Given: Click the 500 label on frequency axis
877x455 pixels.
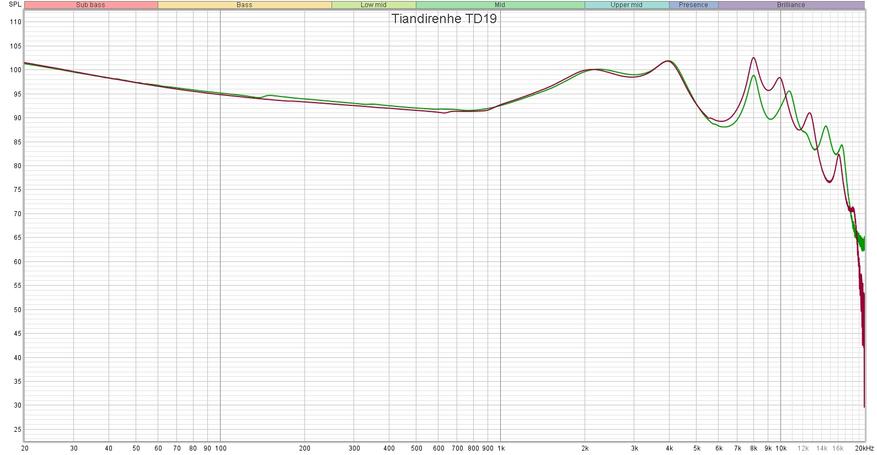Looking at the screenshot, I should pos(416,448).
